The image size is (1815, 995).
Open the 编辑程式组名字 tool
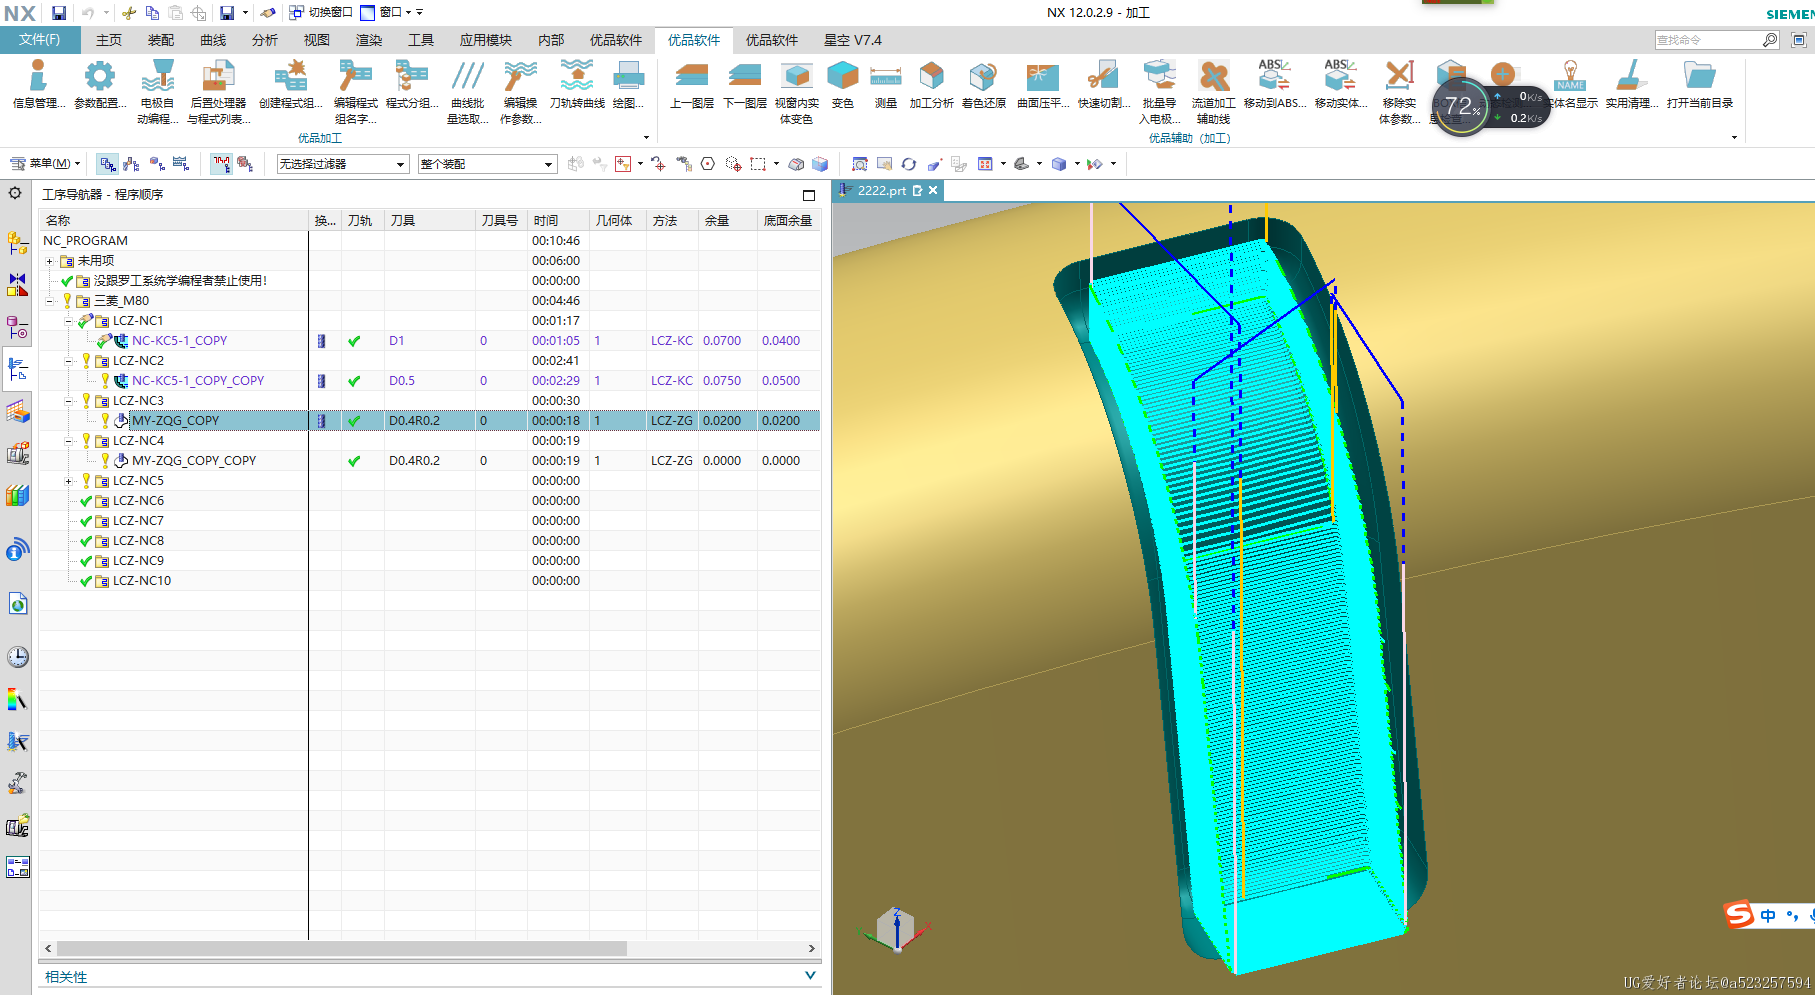[355, 91]
